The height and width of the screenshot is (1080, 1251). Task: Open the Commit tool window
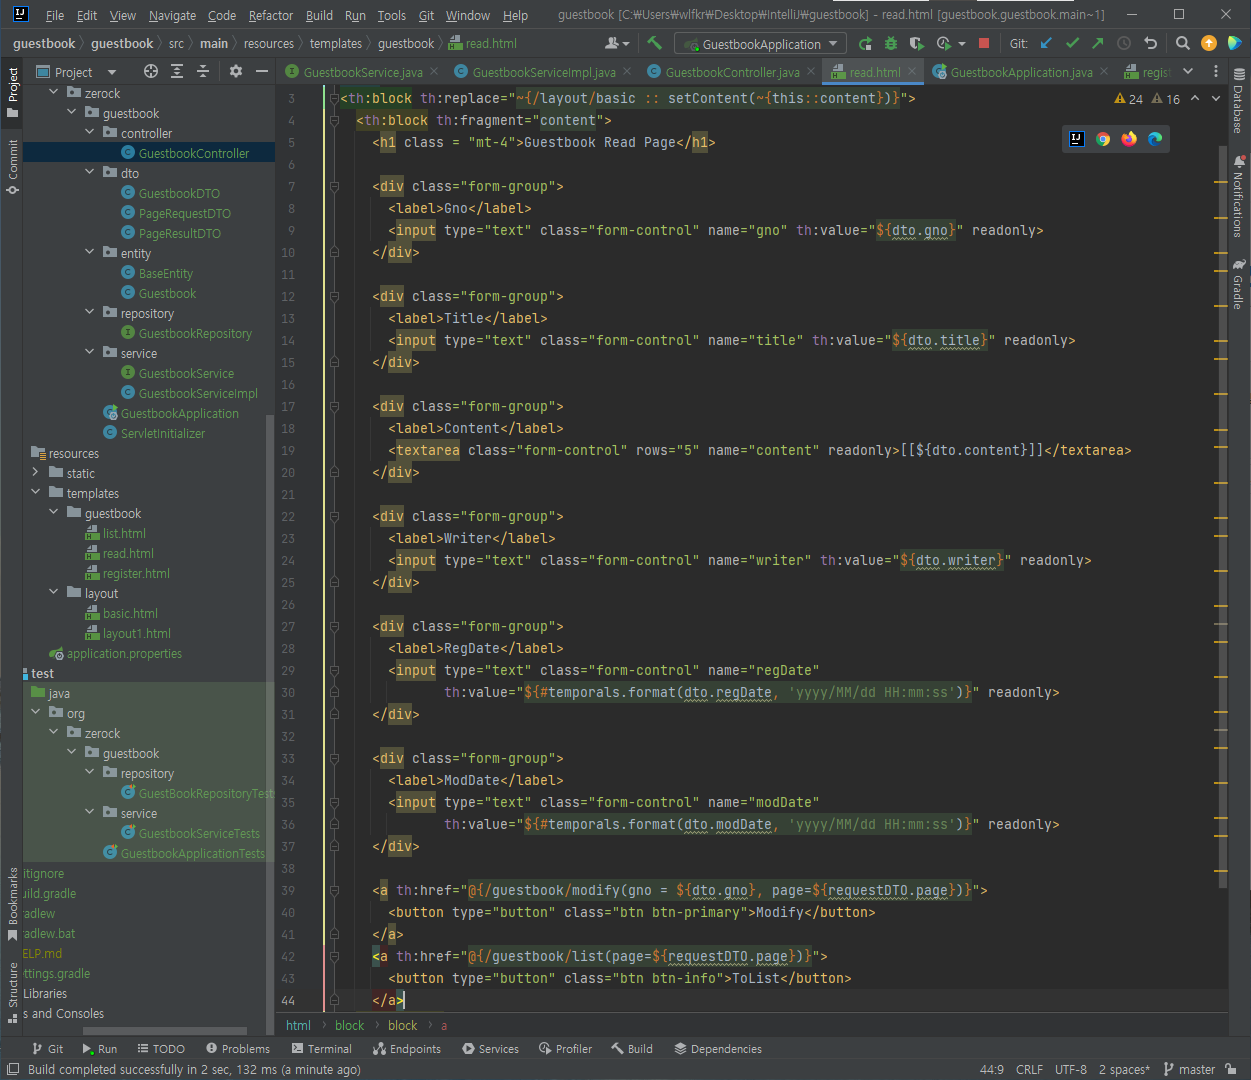[12, 166]
